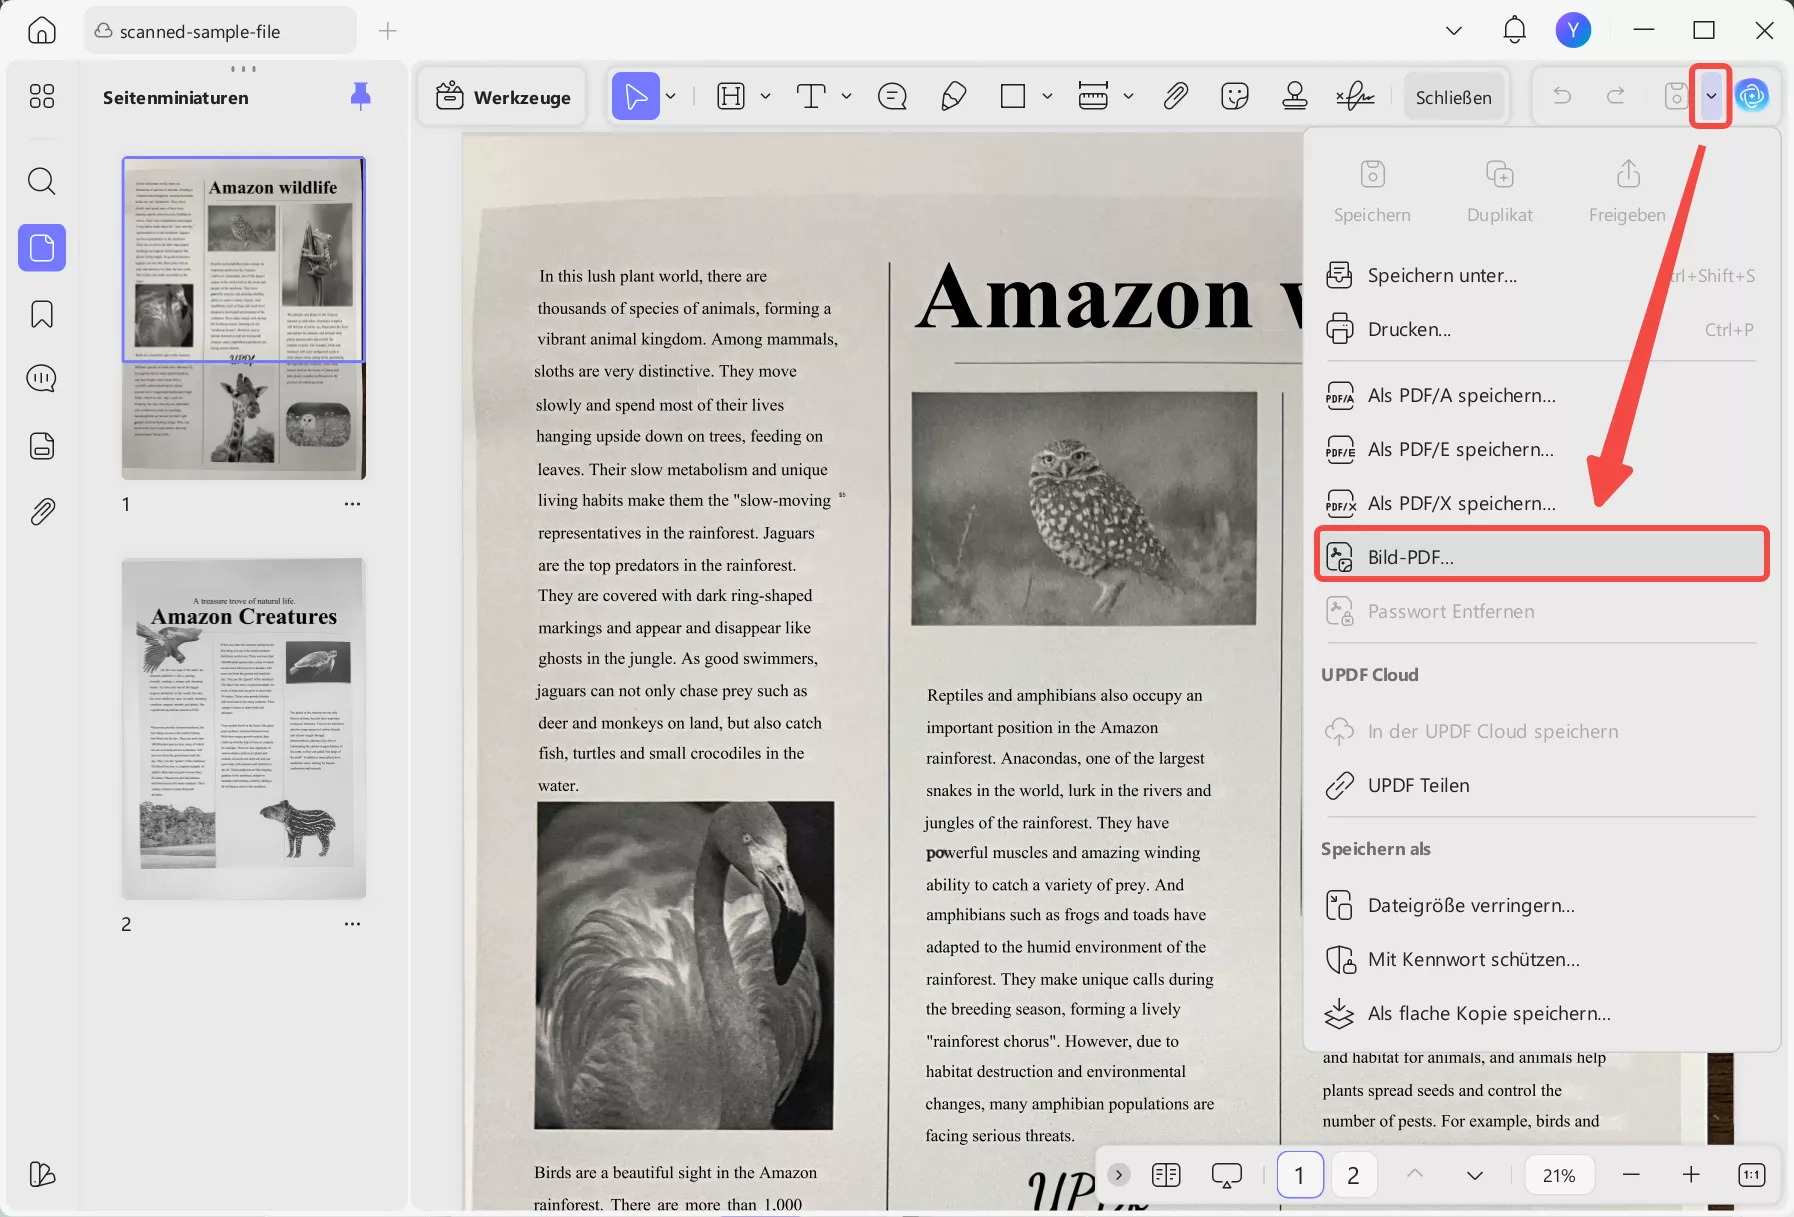Expand the shape tool dropdown arrow

pyautogui.click(x=1047, y=96)
